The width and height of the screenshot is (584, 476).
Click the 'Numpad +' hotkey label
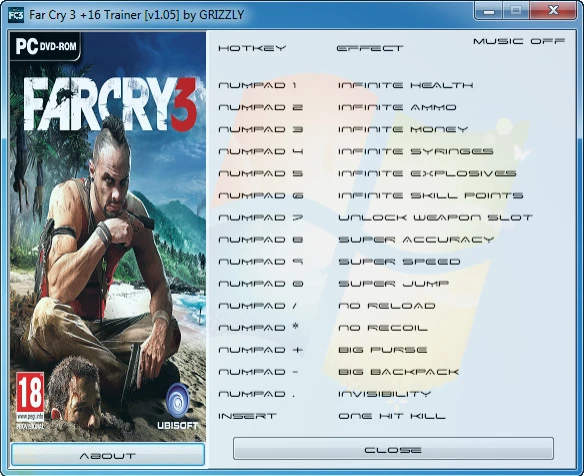point(261,350)
